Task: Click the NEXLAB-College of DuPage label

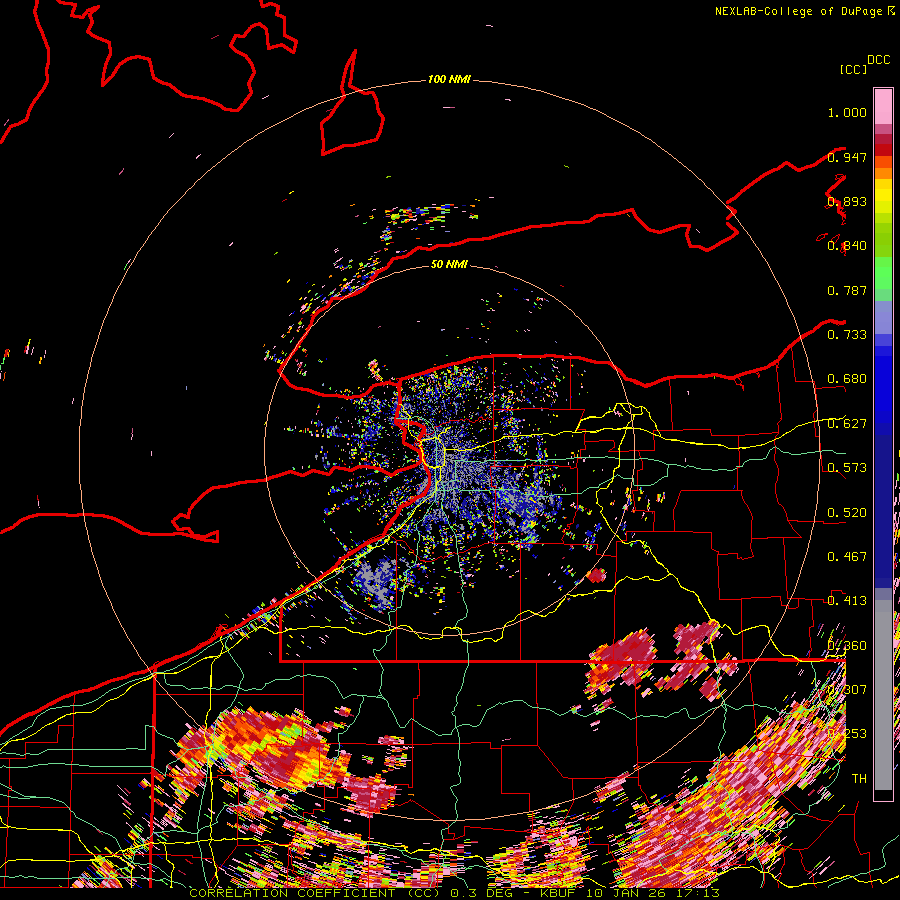Action: 798,11
